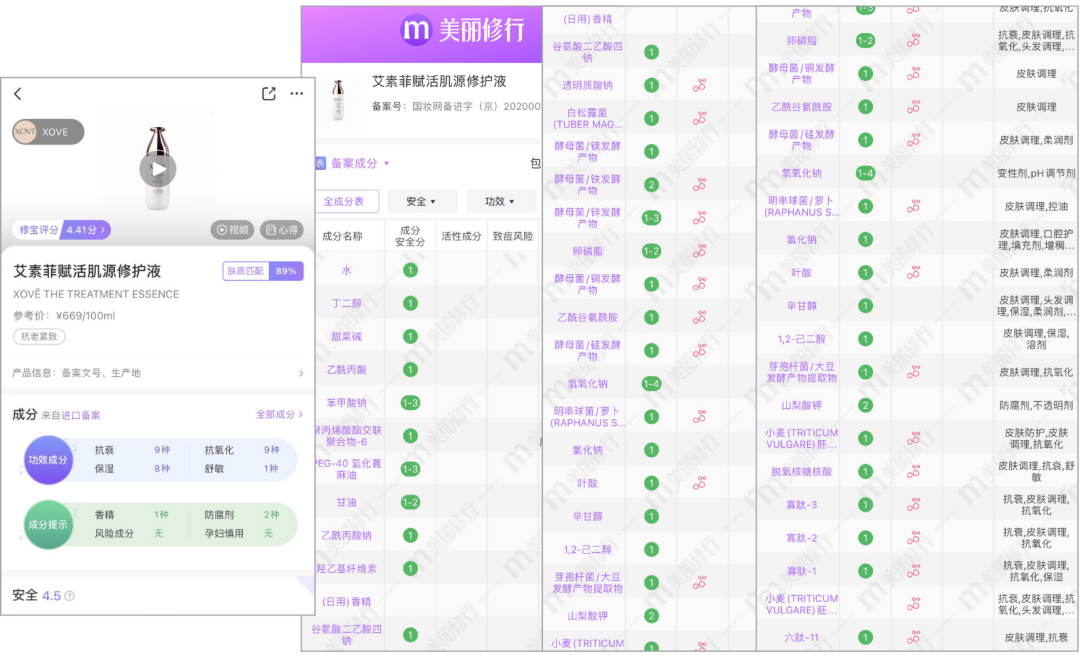
Task: Tap the 成分提示 circle
Action: click(48, 524)
